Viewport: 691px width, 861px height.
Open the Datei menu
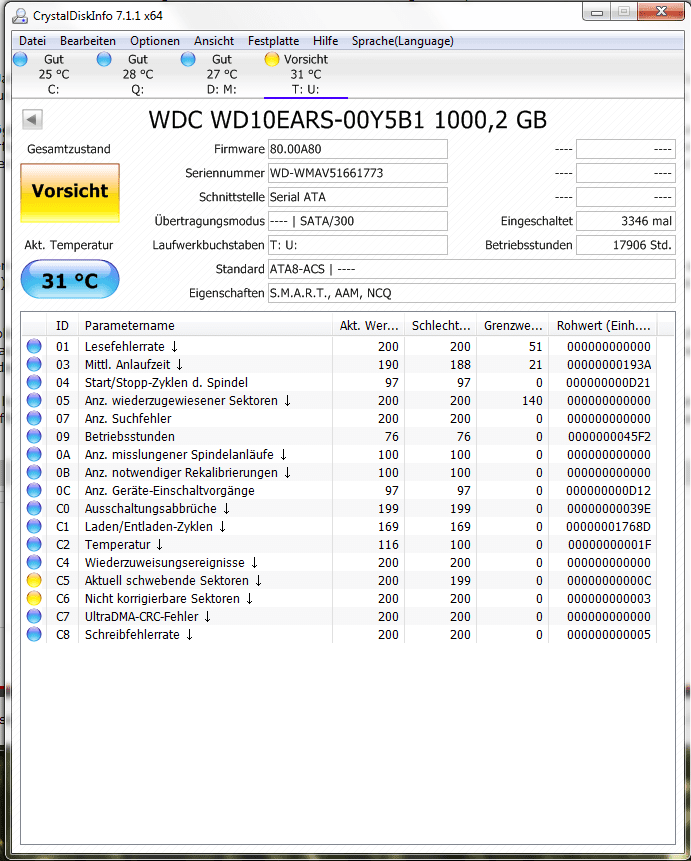point(32,41)
